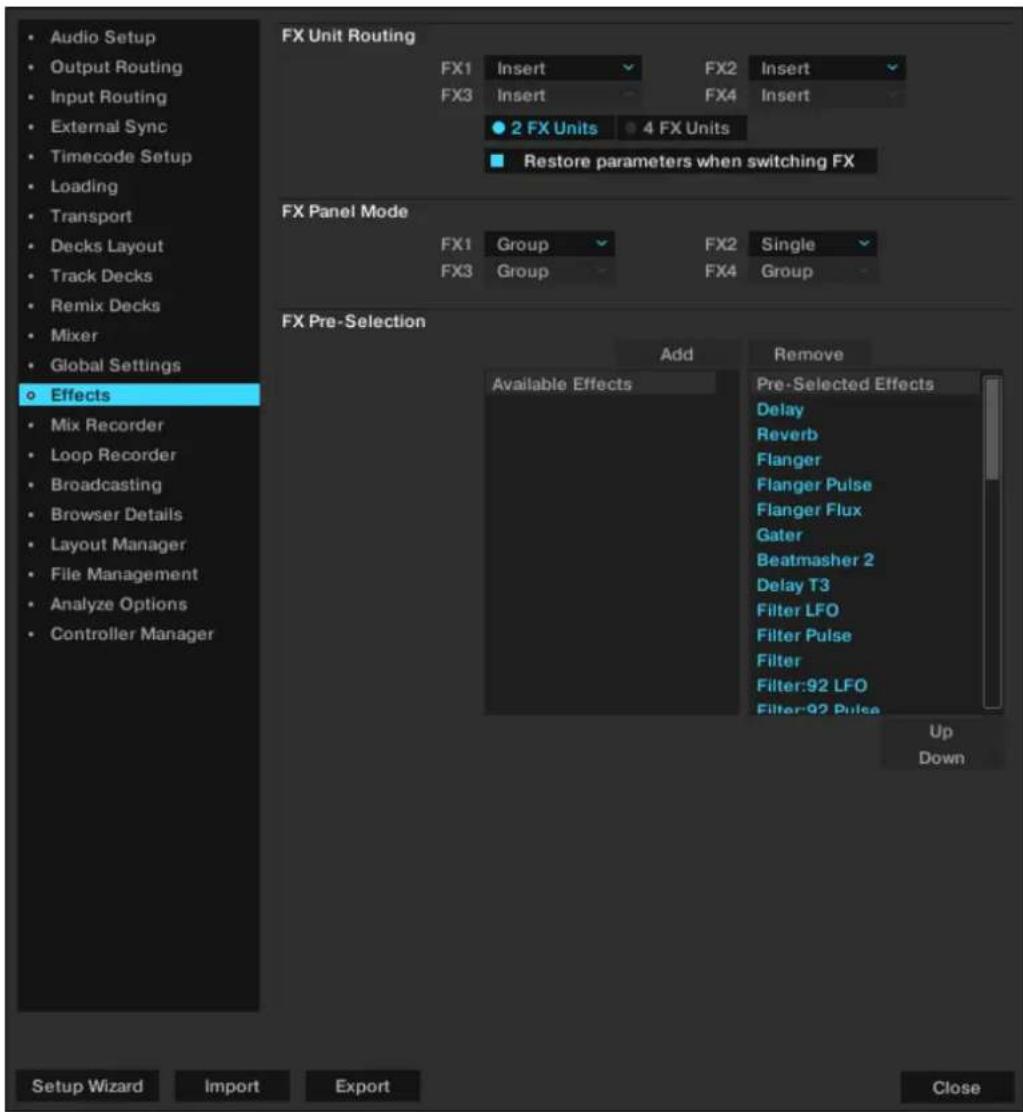Select the 4 FX Units radio option

pyautogui.click(x=682, y=128)
